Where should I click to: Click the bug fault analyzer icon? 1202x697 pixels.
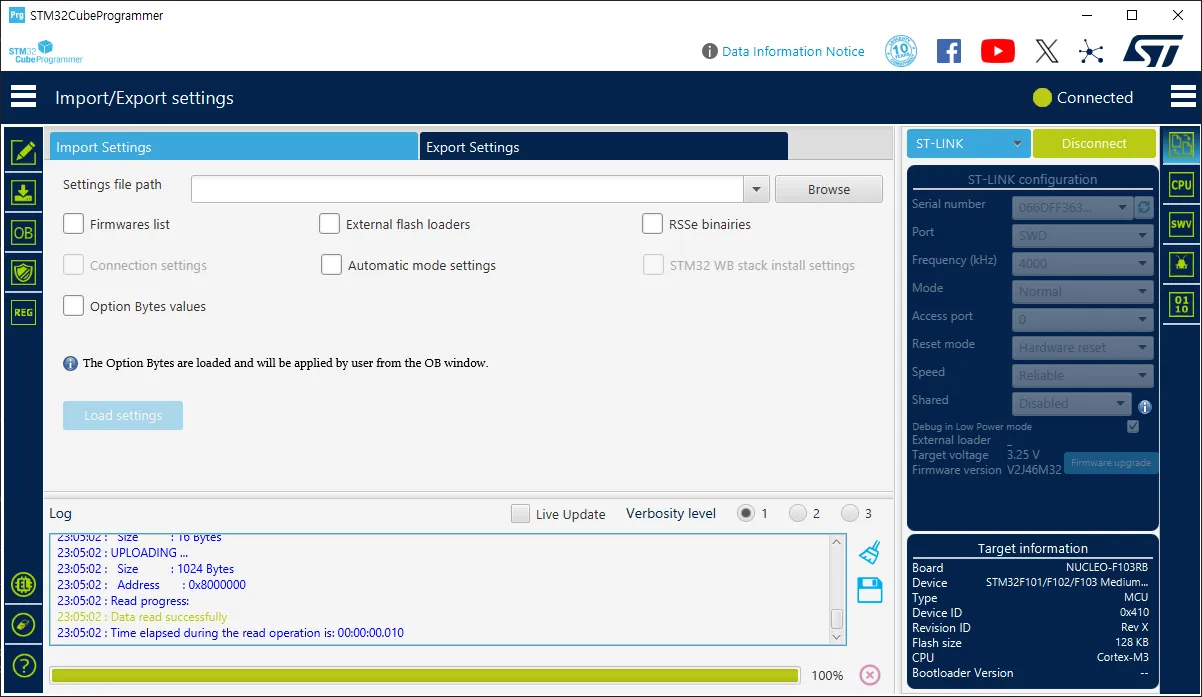1182,264
